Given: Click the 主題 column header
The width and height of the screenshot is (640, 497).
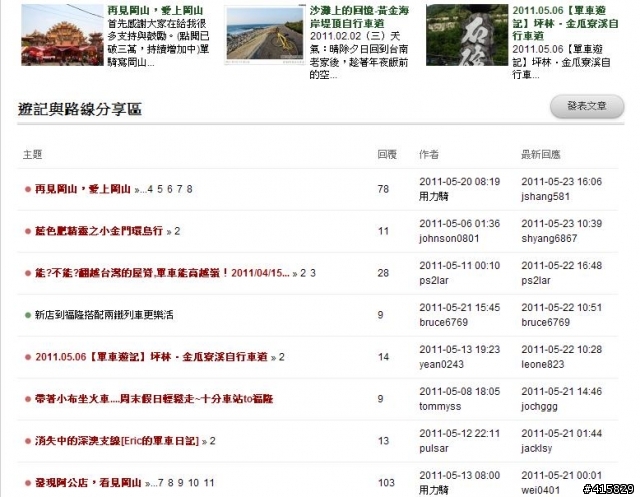Looking at the screenshot, I should (x=33, y=155).
